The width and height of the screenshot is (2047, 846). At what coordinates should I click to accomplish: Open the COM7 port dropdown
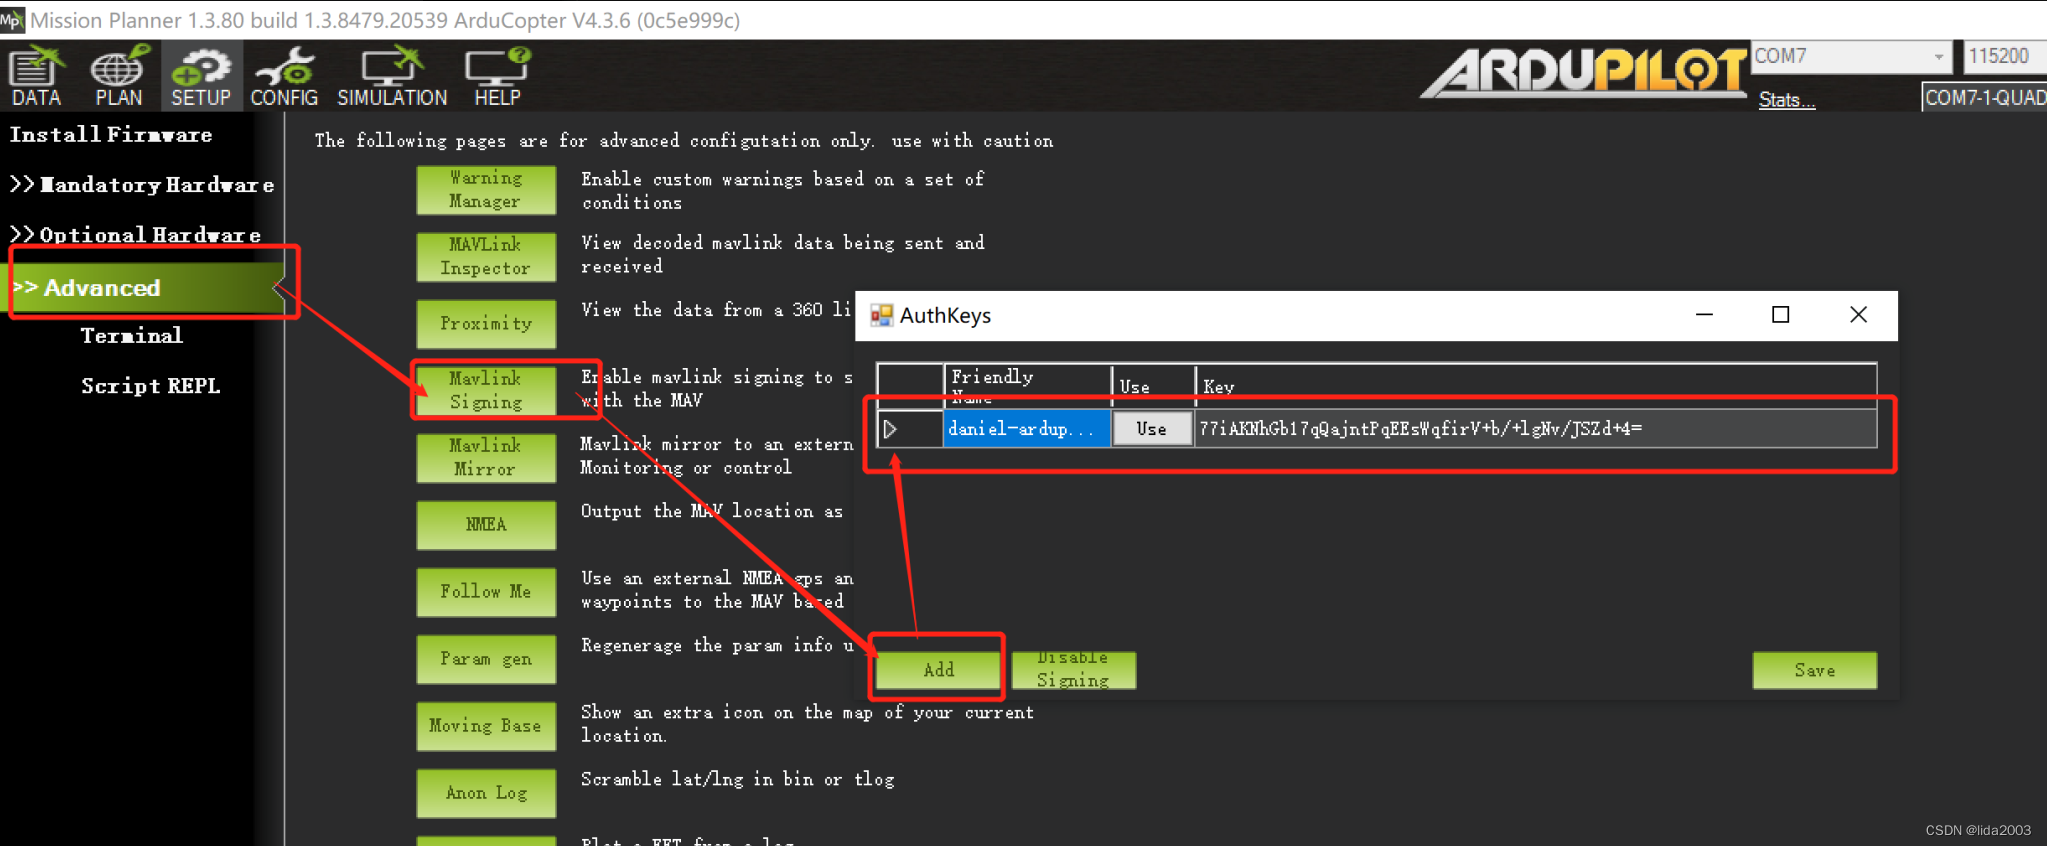click(x=1850, y=57)
